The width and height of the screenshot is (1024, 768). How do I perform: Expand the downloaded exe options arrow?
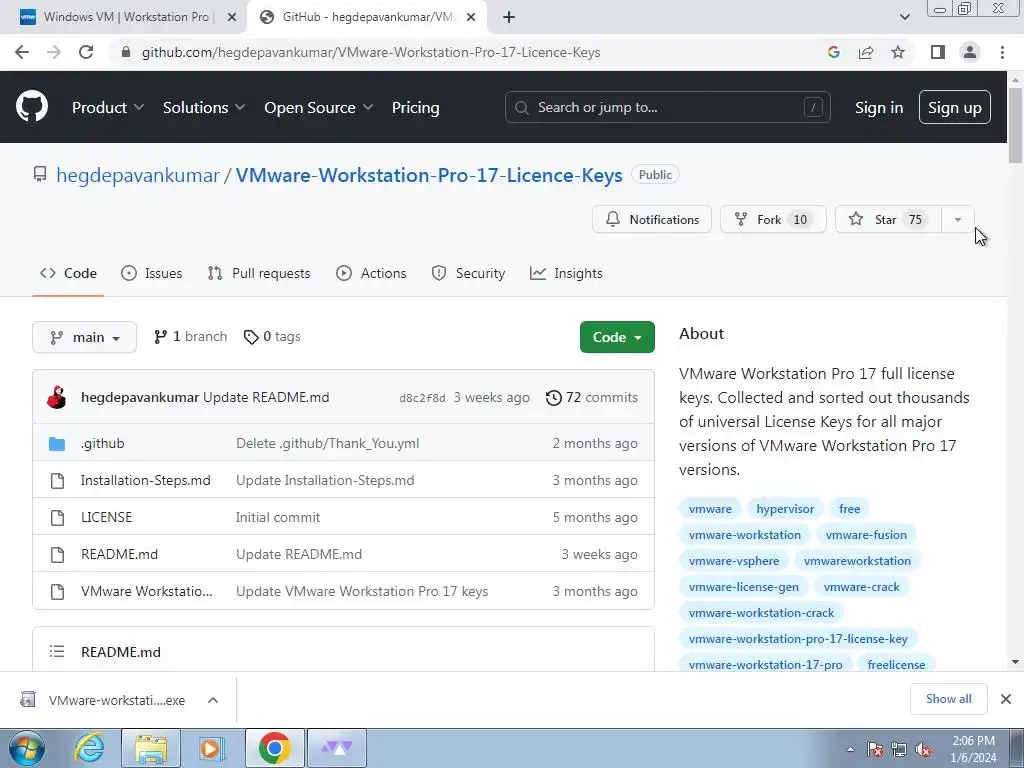pos(212,700)
